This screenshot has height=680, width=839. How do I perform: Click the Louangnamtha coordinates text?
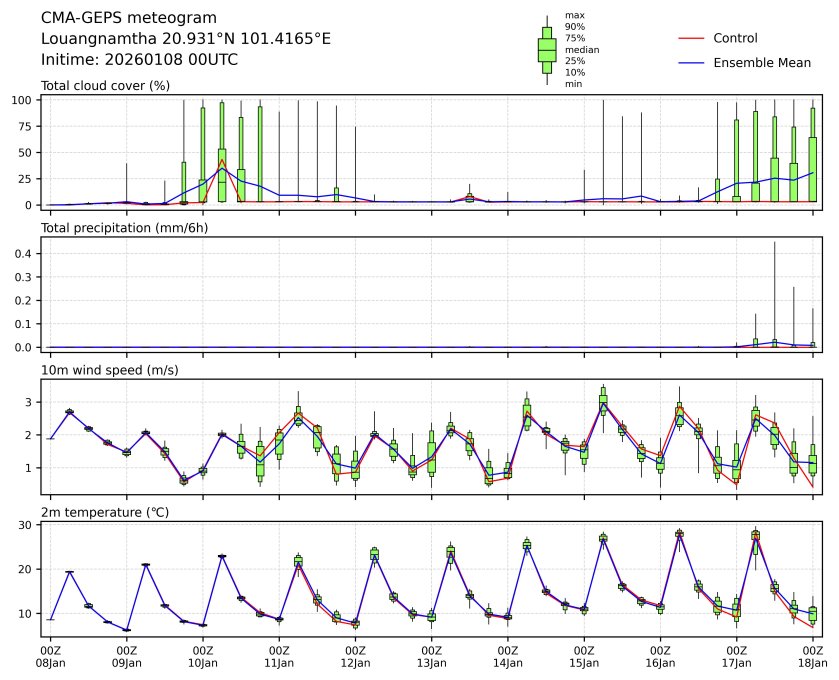coord(185,39)
